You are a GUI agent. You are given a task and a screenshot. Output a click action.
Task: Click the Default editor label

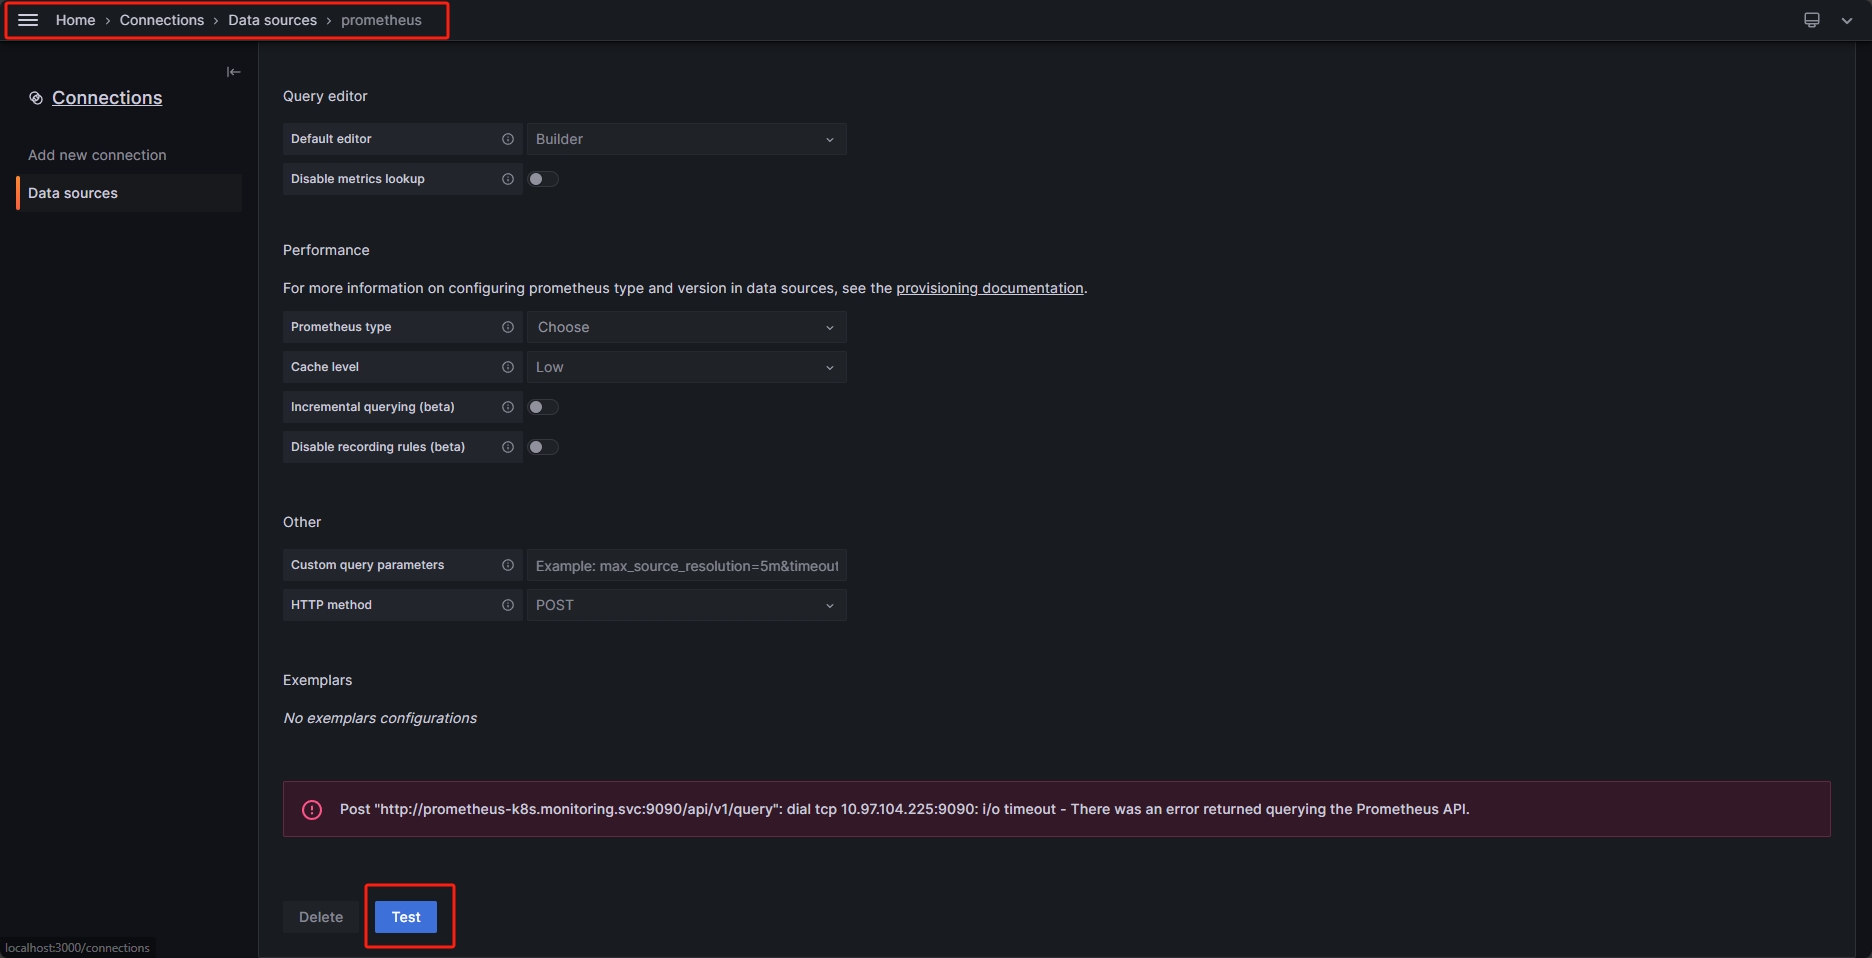coord(331,139)
